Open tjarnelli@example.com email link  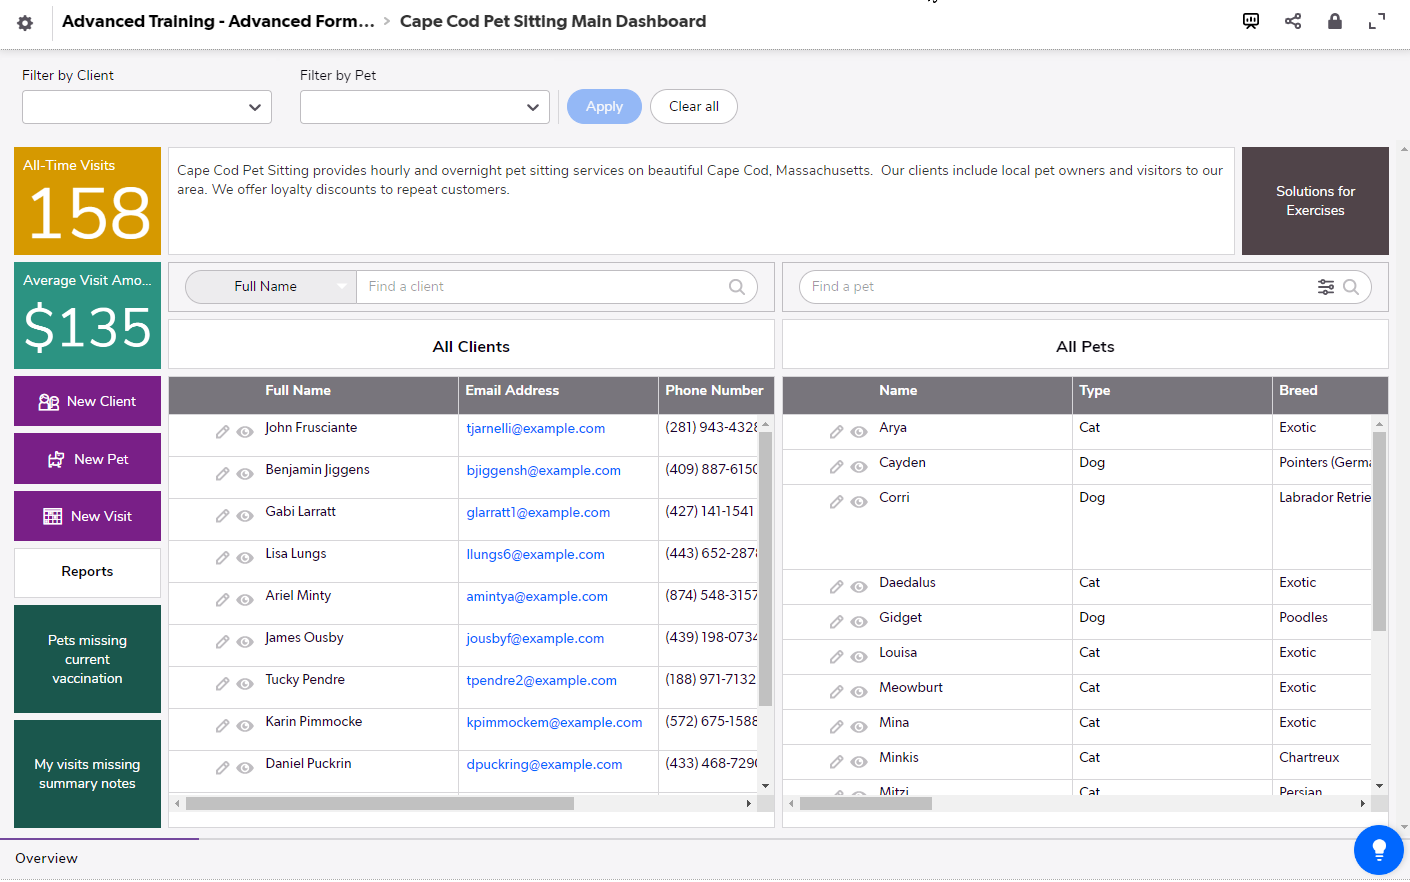(535, 428)
